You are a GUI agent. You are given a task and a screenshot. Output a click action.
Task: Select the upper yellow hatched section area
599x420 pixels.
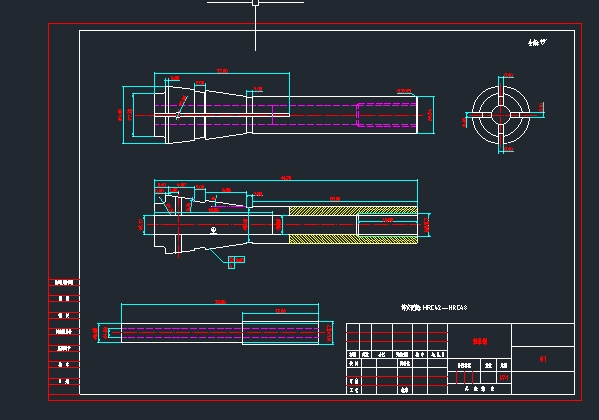click(x=353, y=211)
